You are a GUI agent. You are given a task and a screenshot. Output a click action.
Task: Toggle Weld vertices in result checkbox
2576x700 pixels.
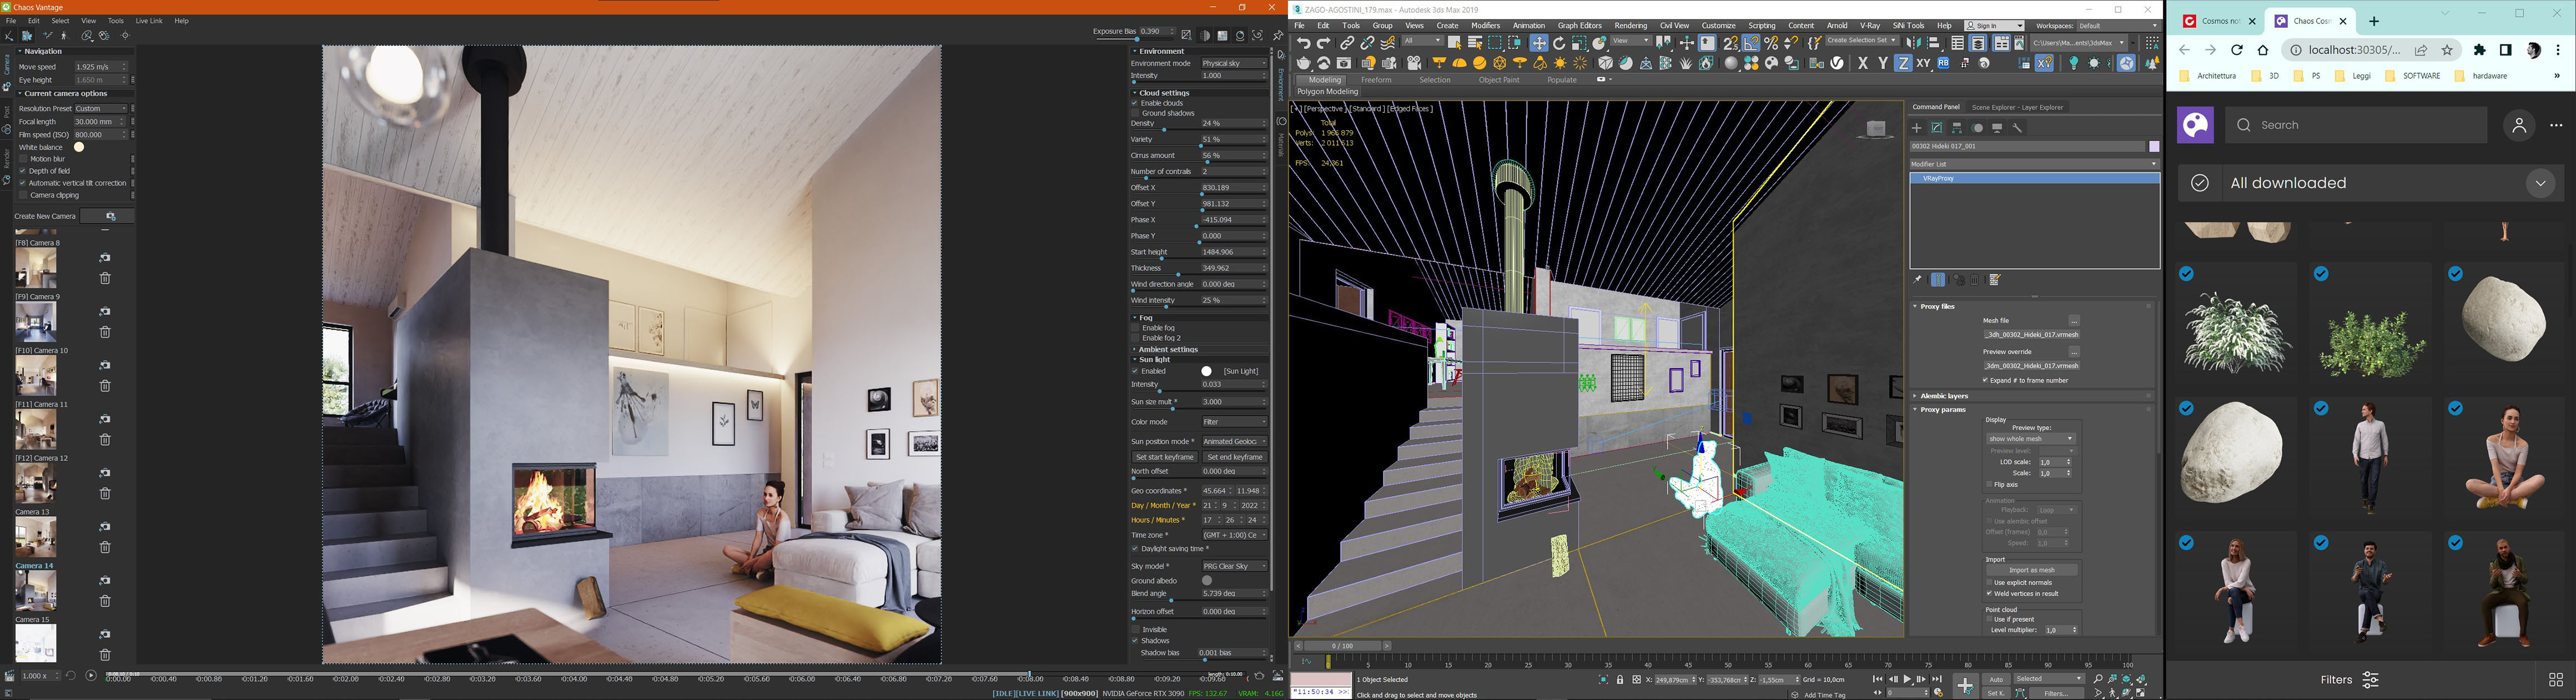point(1989,593)
